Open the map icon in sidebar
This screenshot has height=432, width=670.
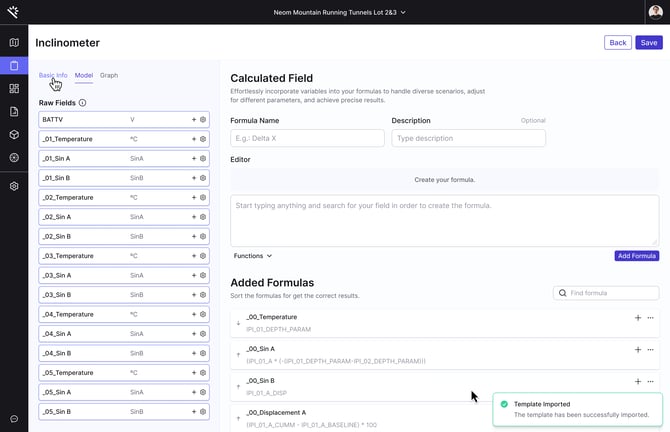[x=14, y=43]
